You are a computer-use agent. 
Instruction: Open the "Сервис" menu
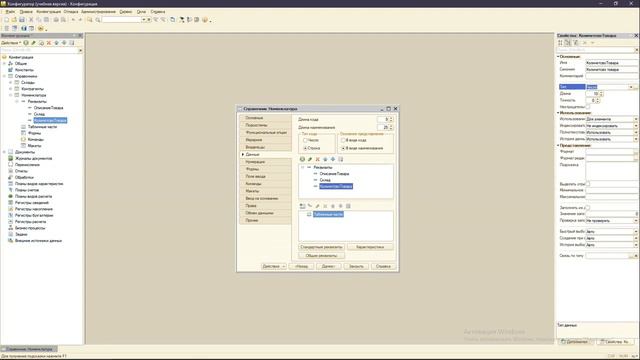pos(125,12)
